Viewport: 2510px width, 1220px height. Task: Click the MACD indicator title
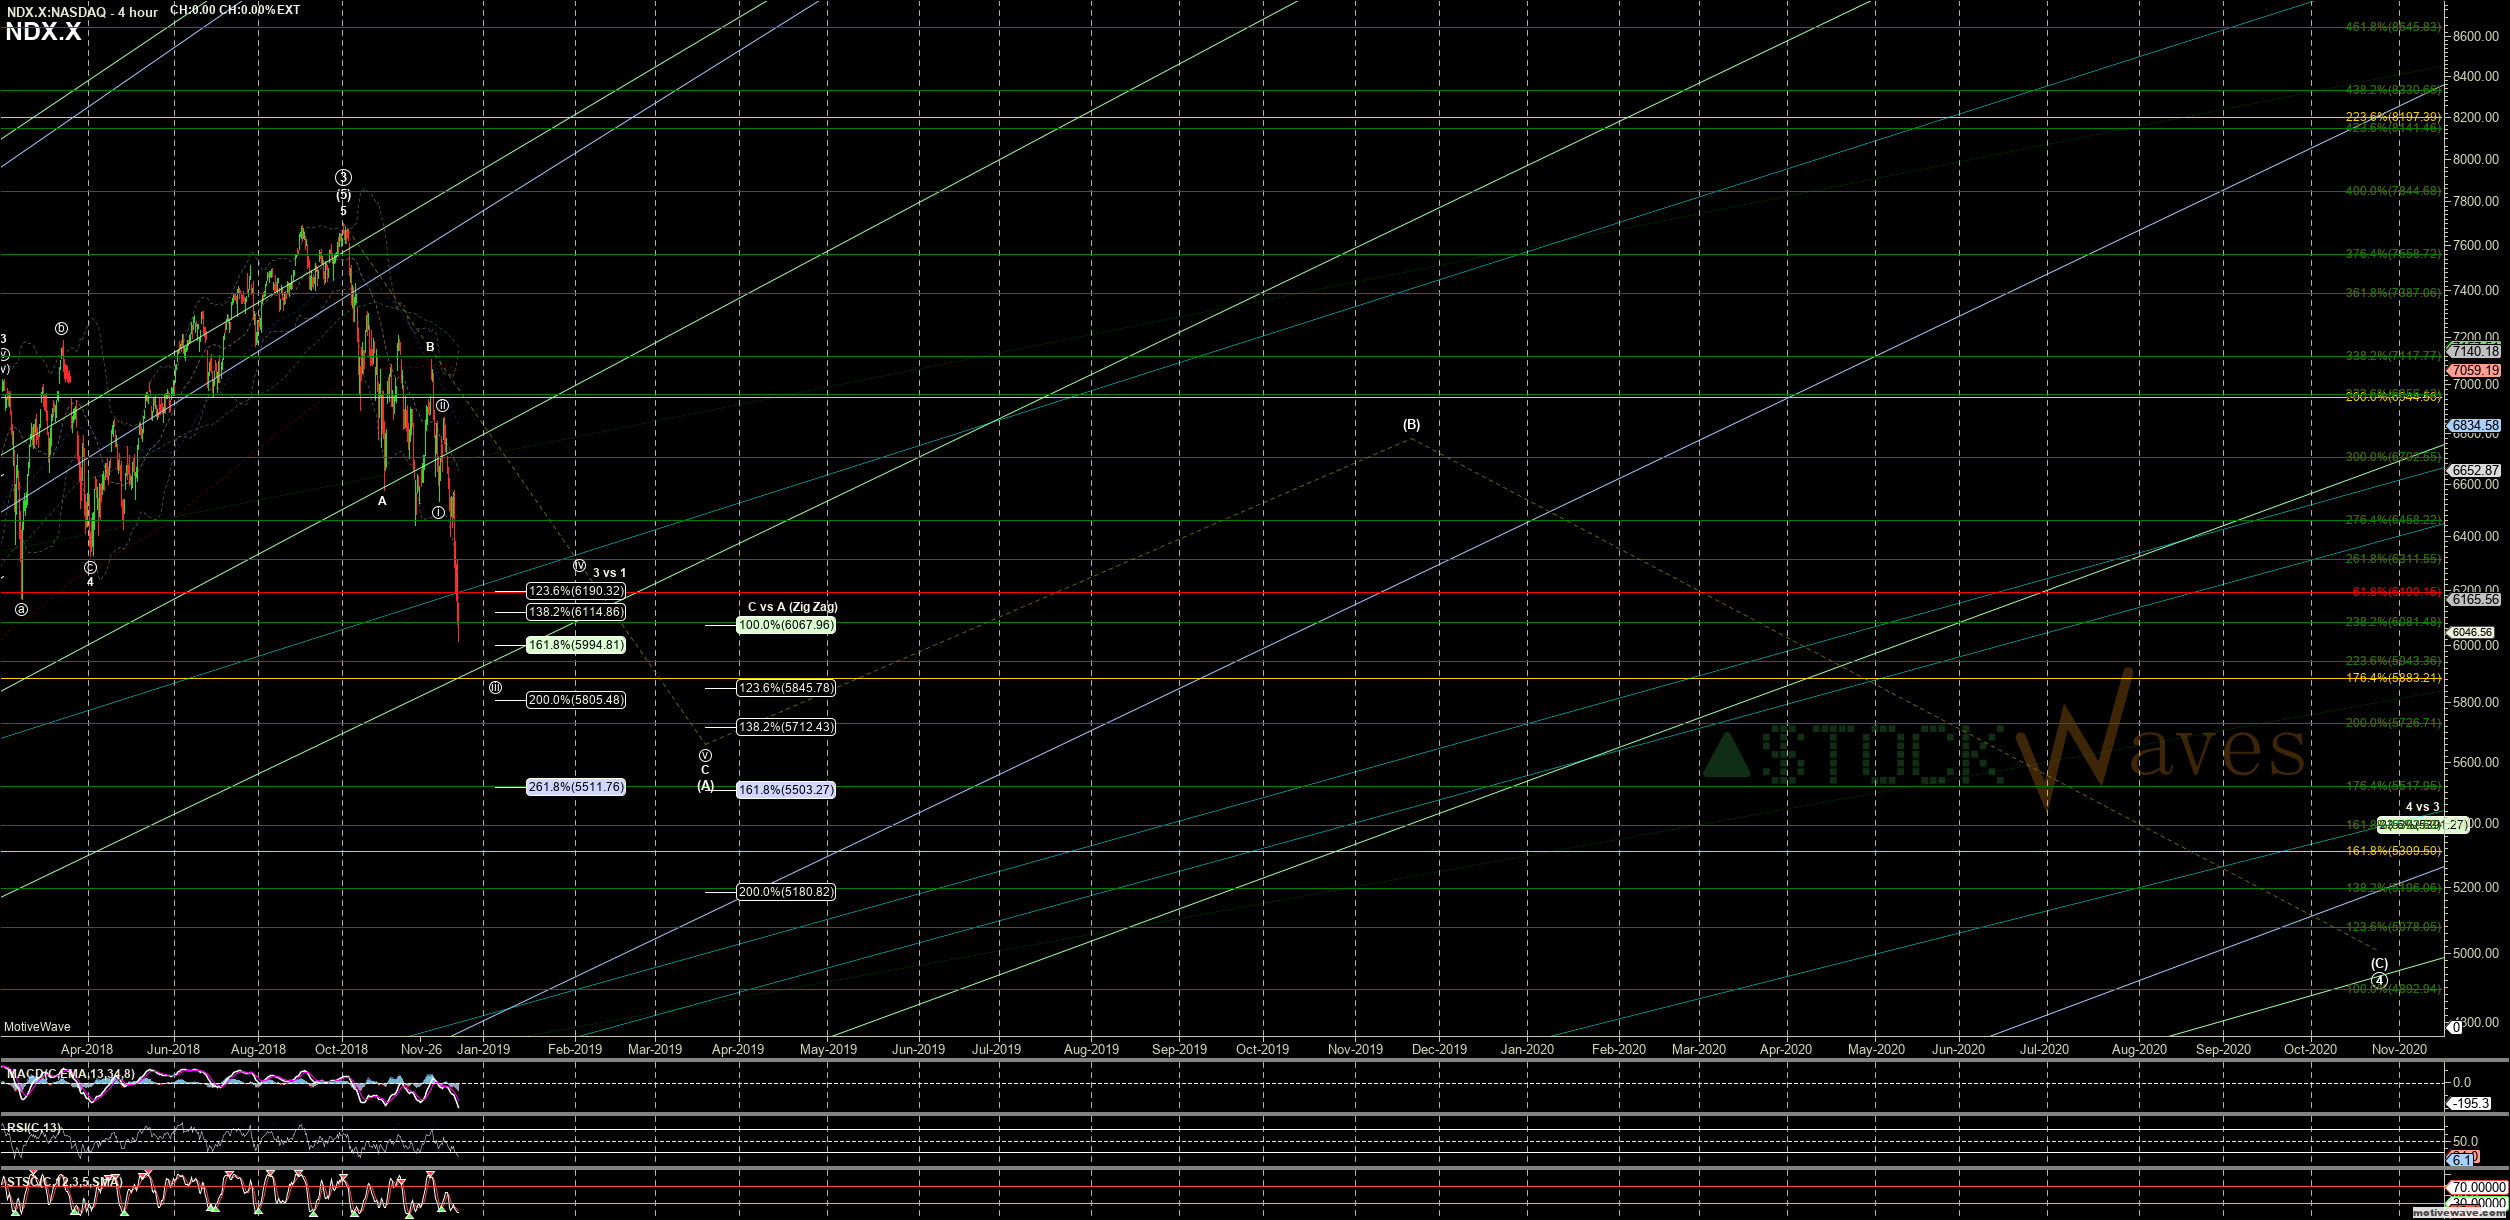[x=70, y=1074]
